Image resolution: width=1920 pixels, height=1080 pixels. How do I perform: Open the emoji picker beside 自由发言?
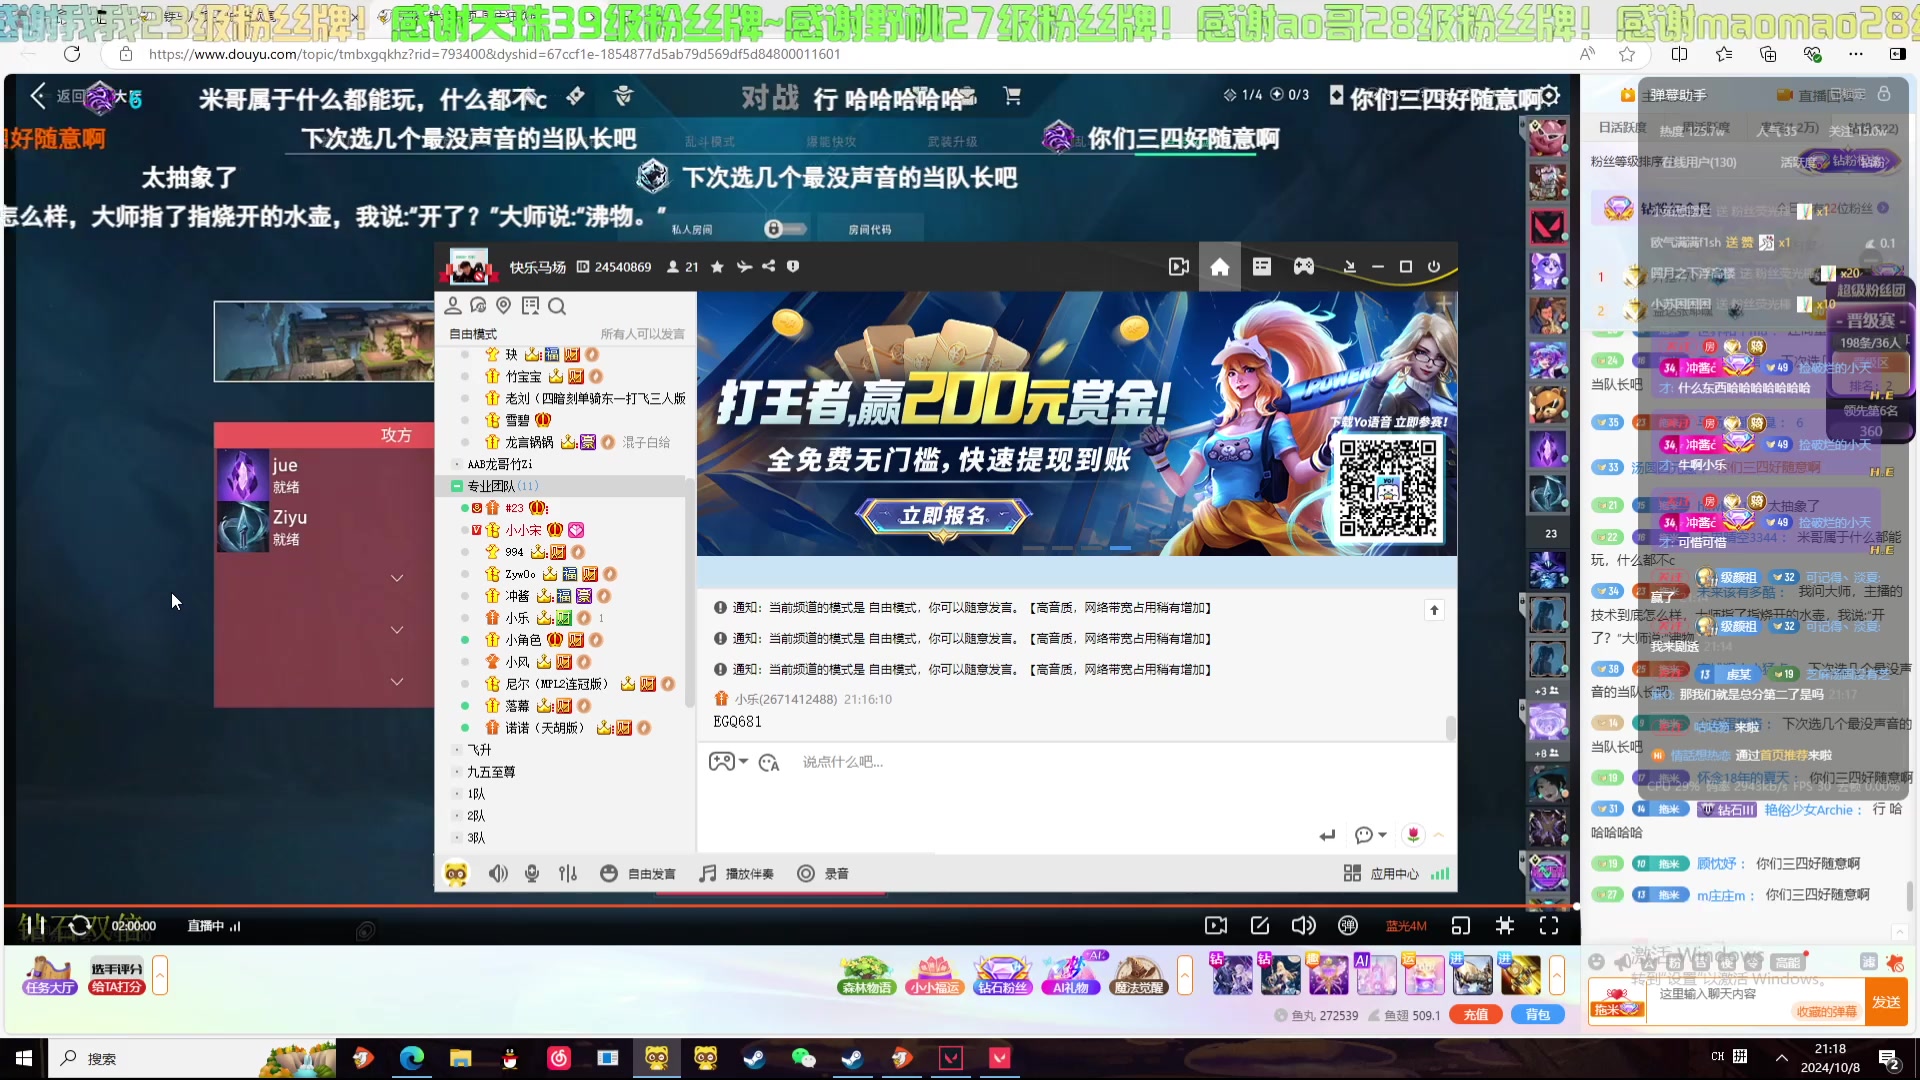[x=609, y=873]
